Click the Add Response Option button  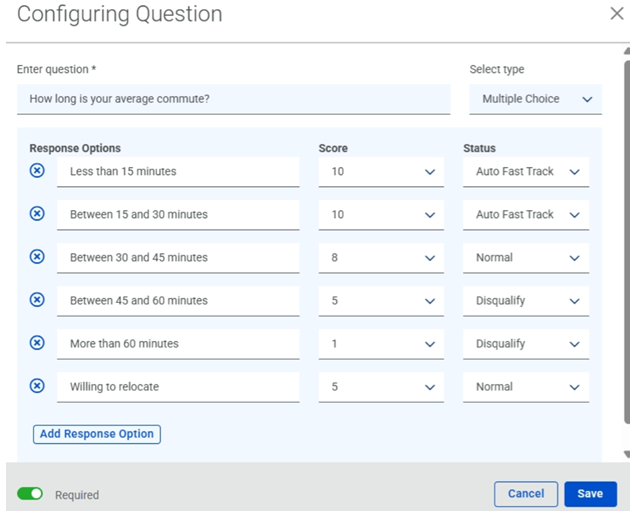[97, 434]
